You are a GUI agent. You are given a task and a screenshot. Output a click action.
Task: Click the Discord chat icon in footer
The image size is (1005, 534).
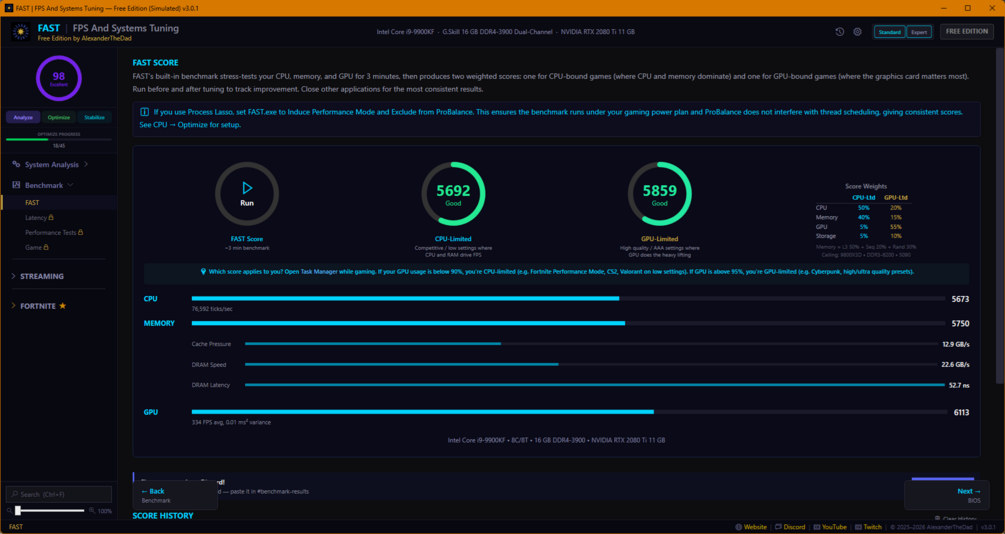tap(778, 527)
